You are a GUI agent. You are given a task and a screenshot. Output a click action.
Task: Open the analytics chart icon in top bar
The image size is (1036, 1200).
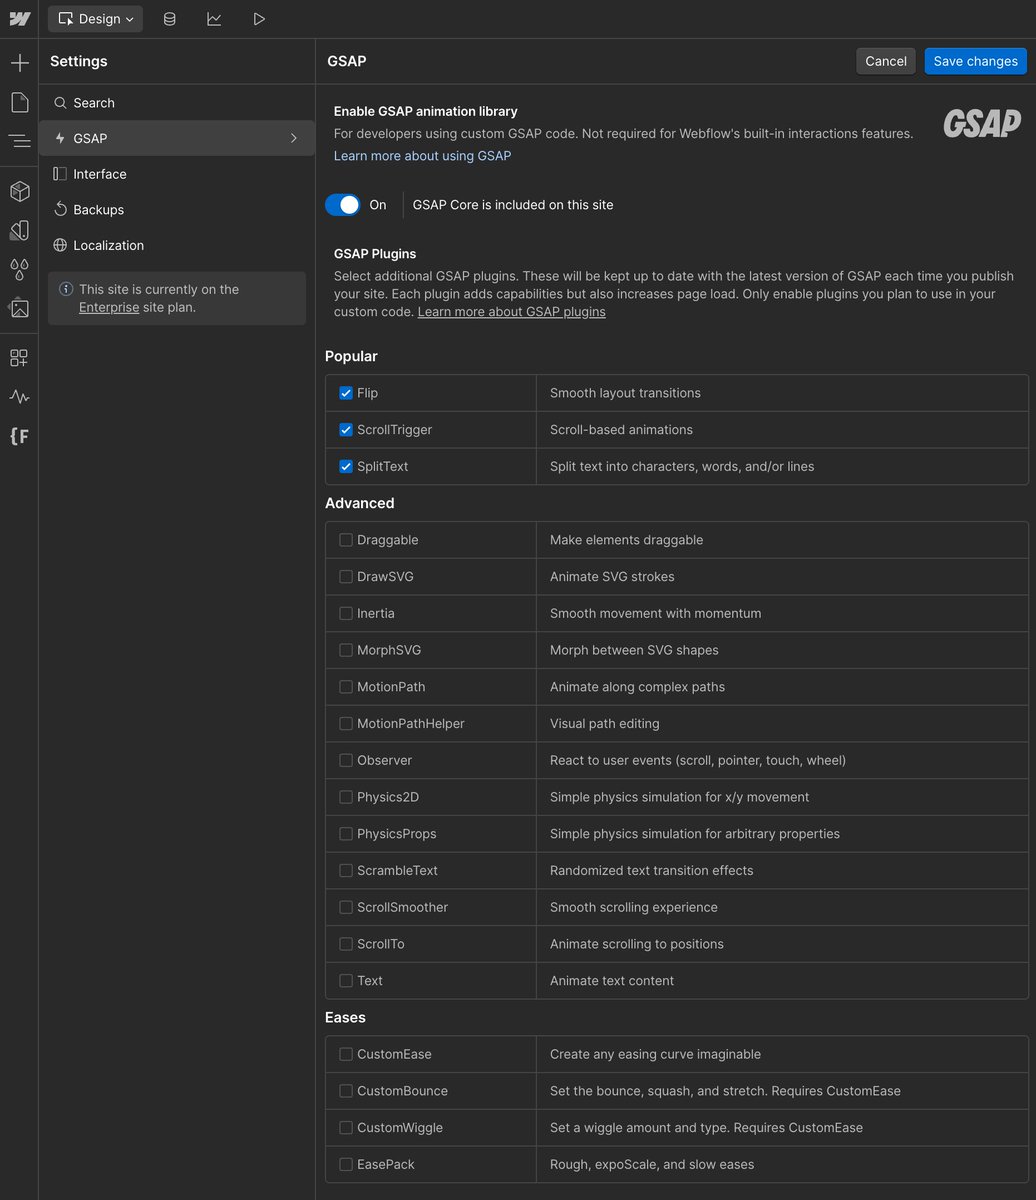click(x=214, y=19)
